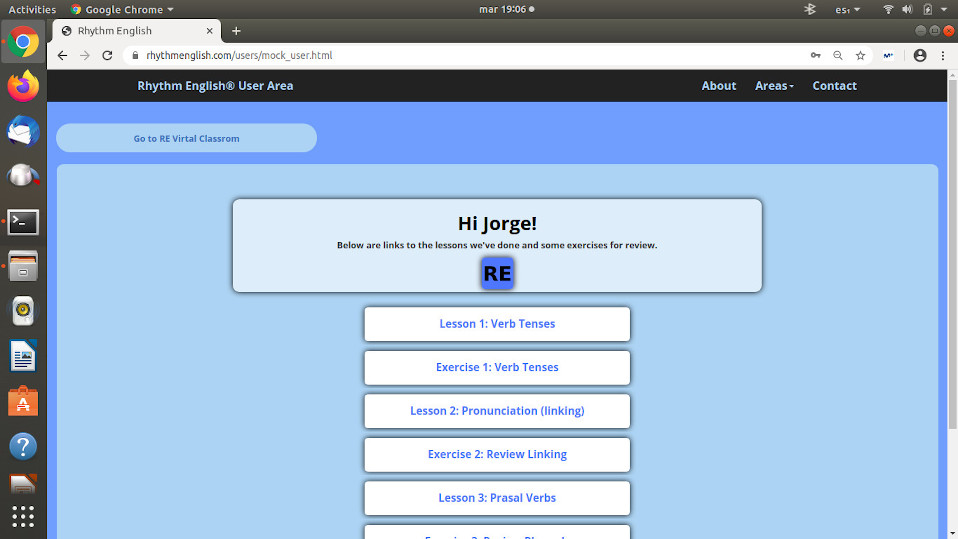
Task: Open Chrome three-dot menu
Action: [943, 56]
